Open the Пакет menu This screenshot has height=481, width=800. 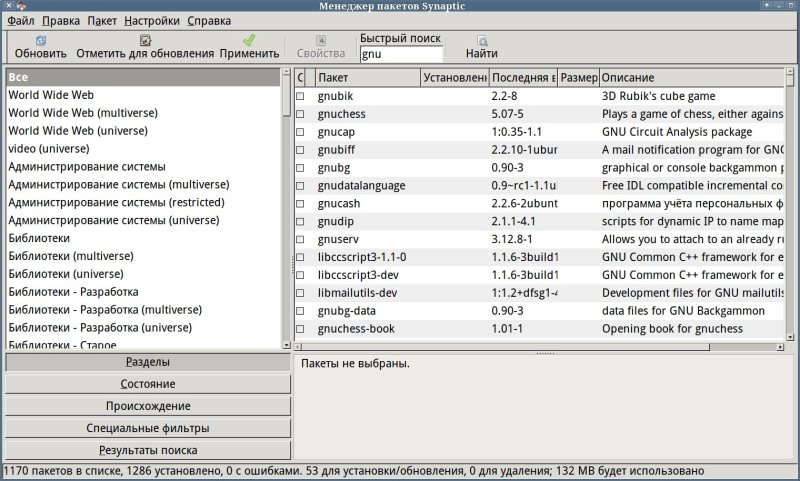tap(102, 21)
